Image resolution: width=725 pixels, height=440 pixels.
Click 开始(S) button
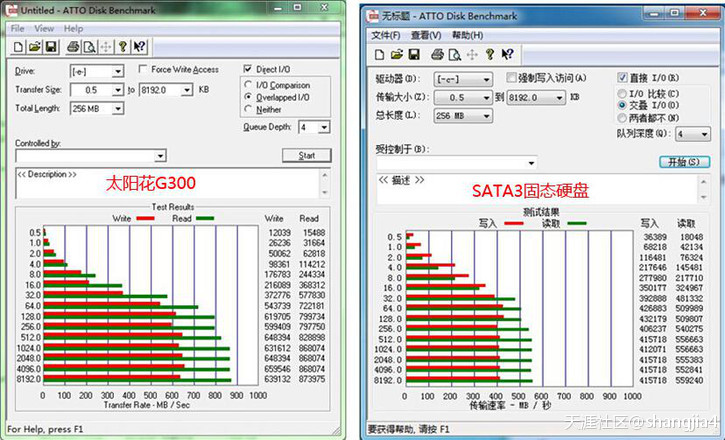coord(684,162)
